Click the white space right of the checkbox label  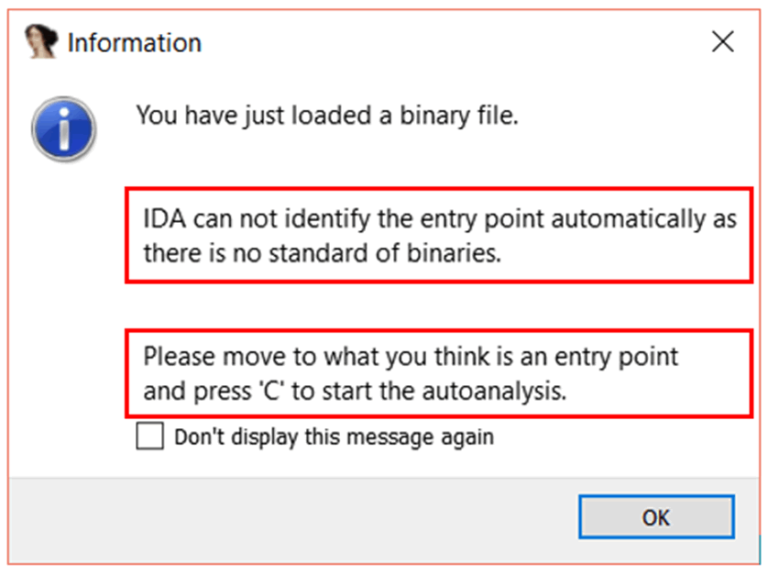pyautogui.click(x=620, y=437)
